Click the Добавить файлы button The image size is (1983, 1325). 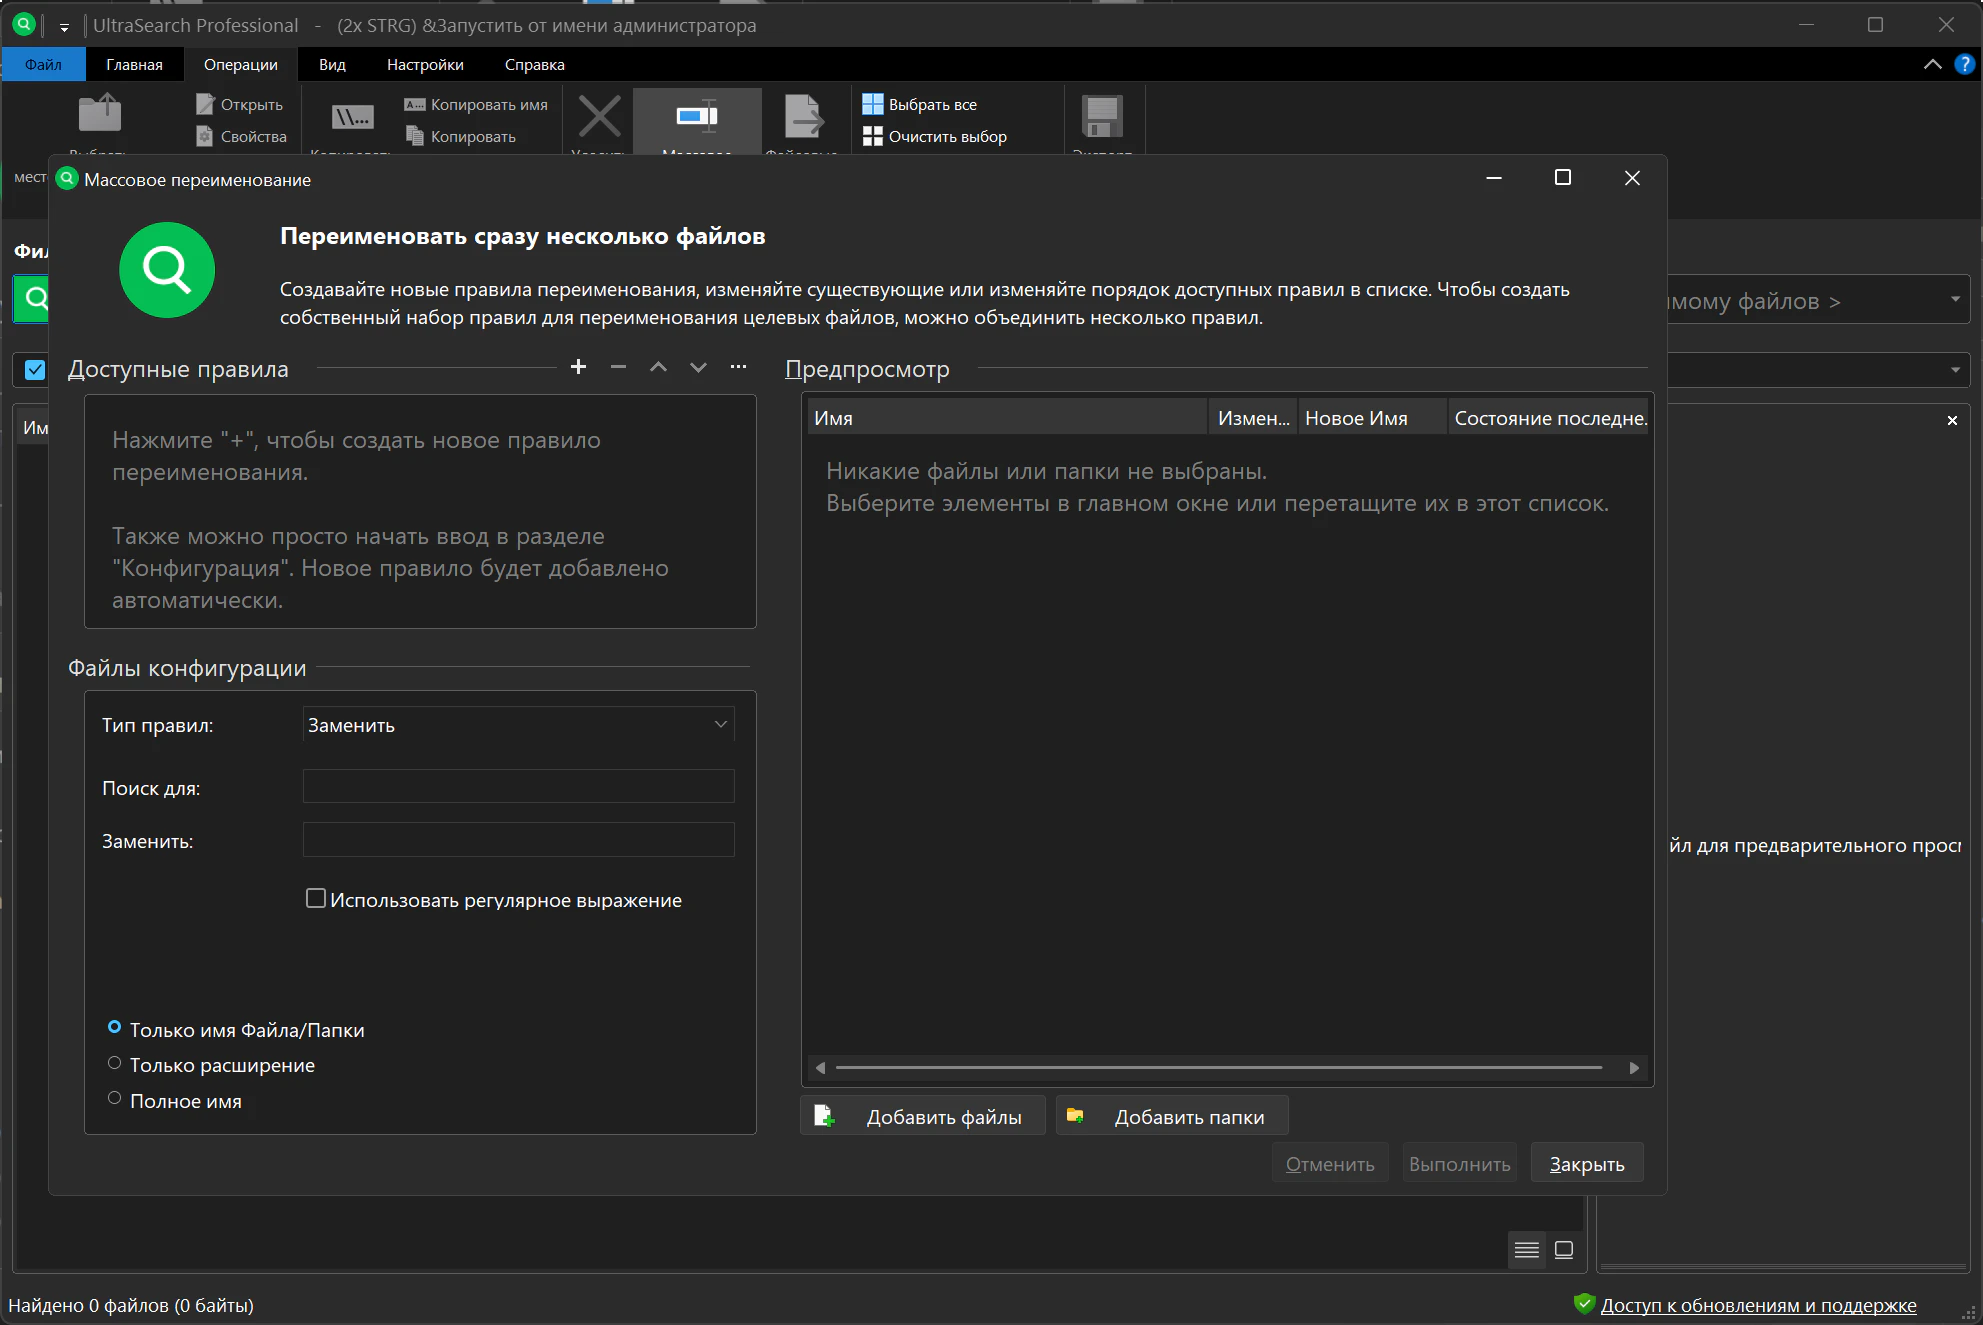tap(922, 1116)
